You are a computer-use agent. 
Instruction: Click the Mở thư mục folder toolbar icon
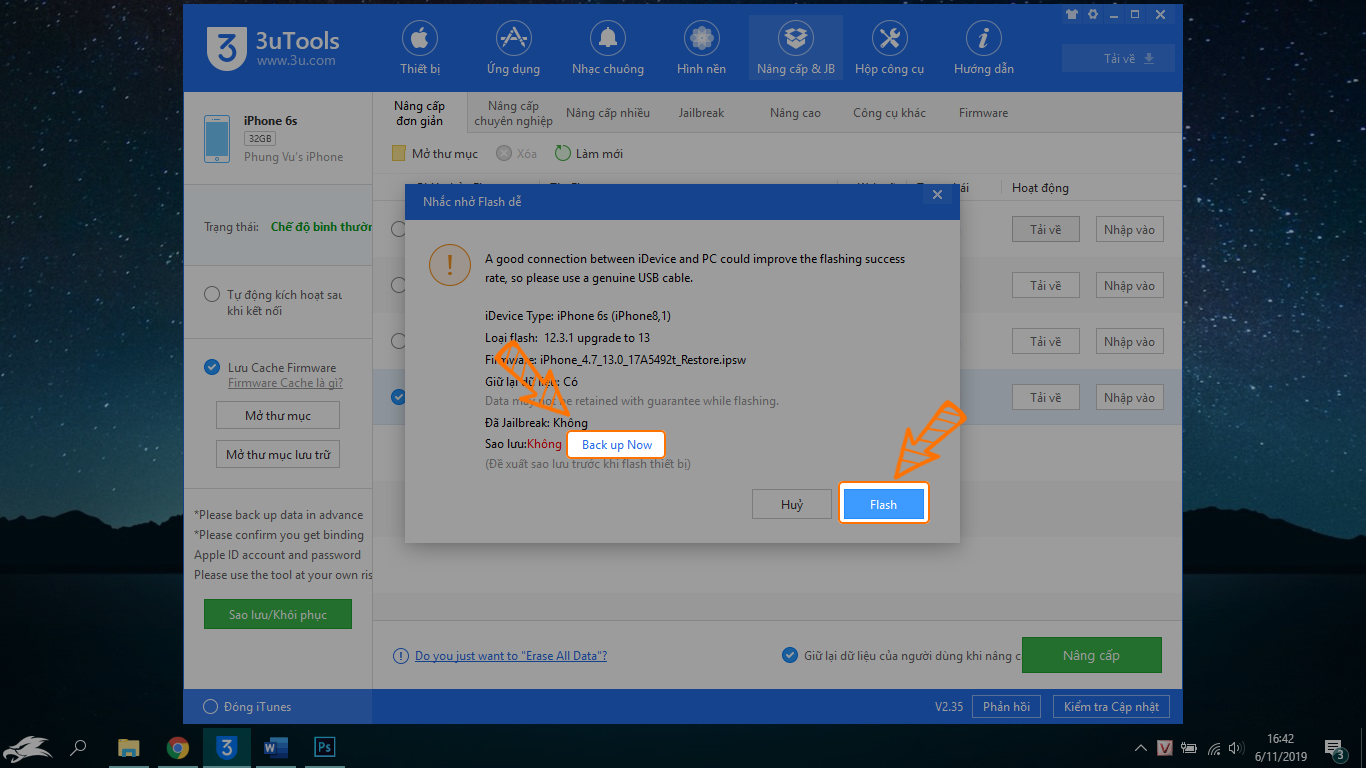pos(398,153)
